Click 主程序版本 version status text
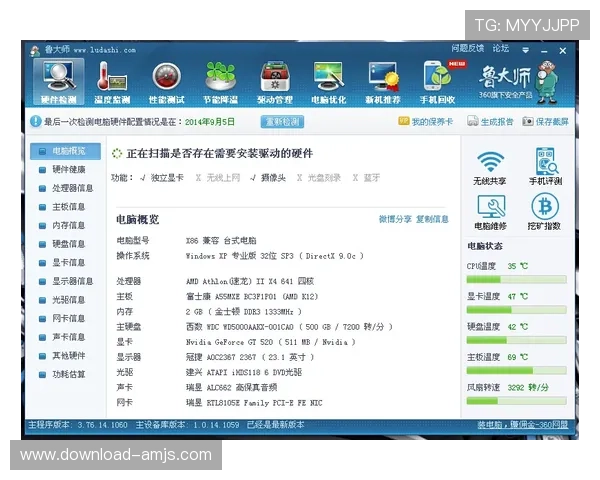Image resolution: width=600 pixels, height=480 pixels. tap(78, 425)
